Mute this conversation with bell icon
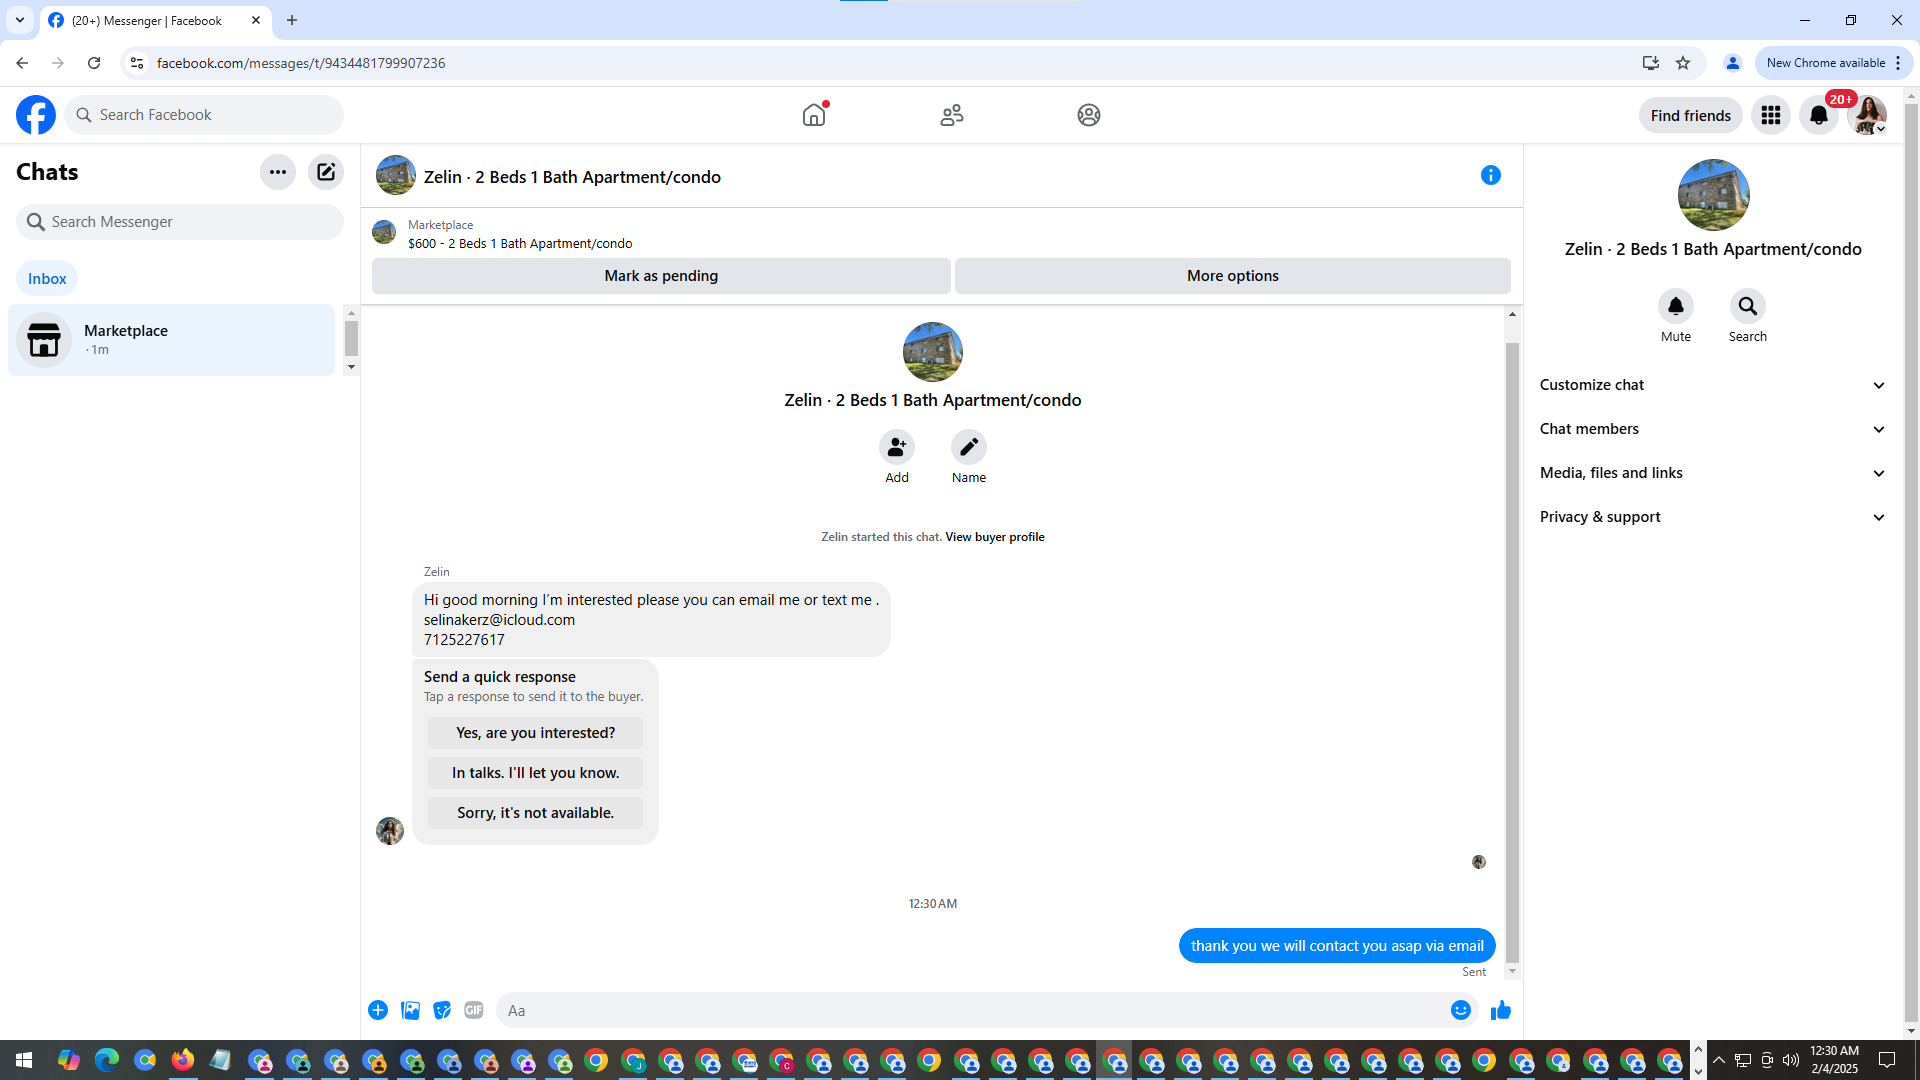Image resolution: width=1920 pixels, height=1080 pixels. click(1676, 306)
